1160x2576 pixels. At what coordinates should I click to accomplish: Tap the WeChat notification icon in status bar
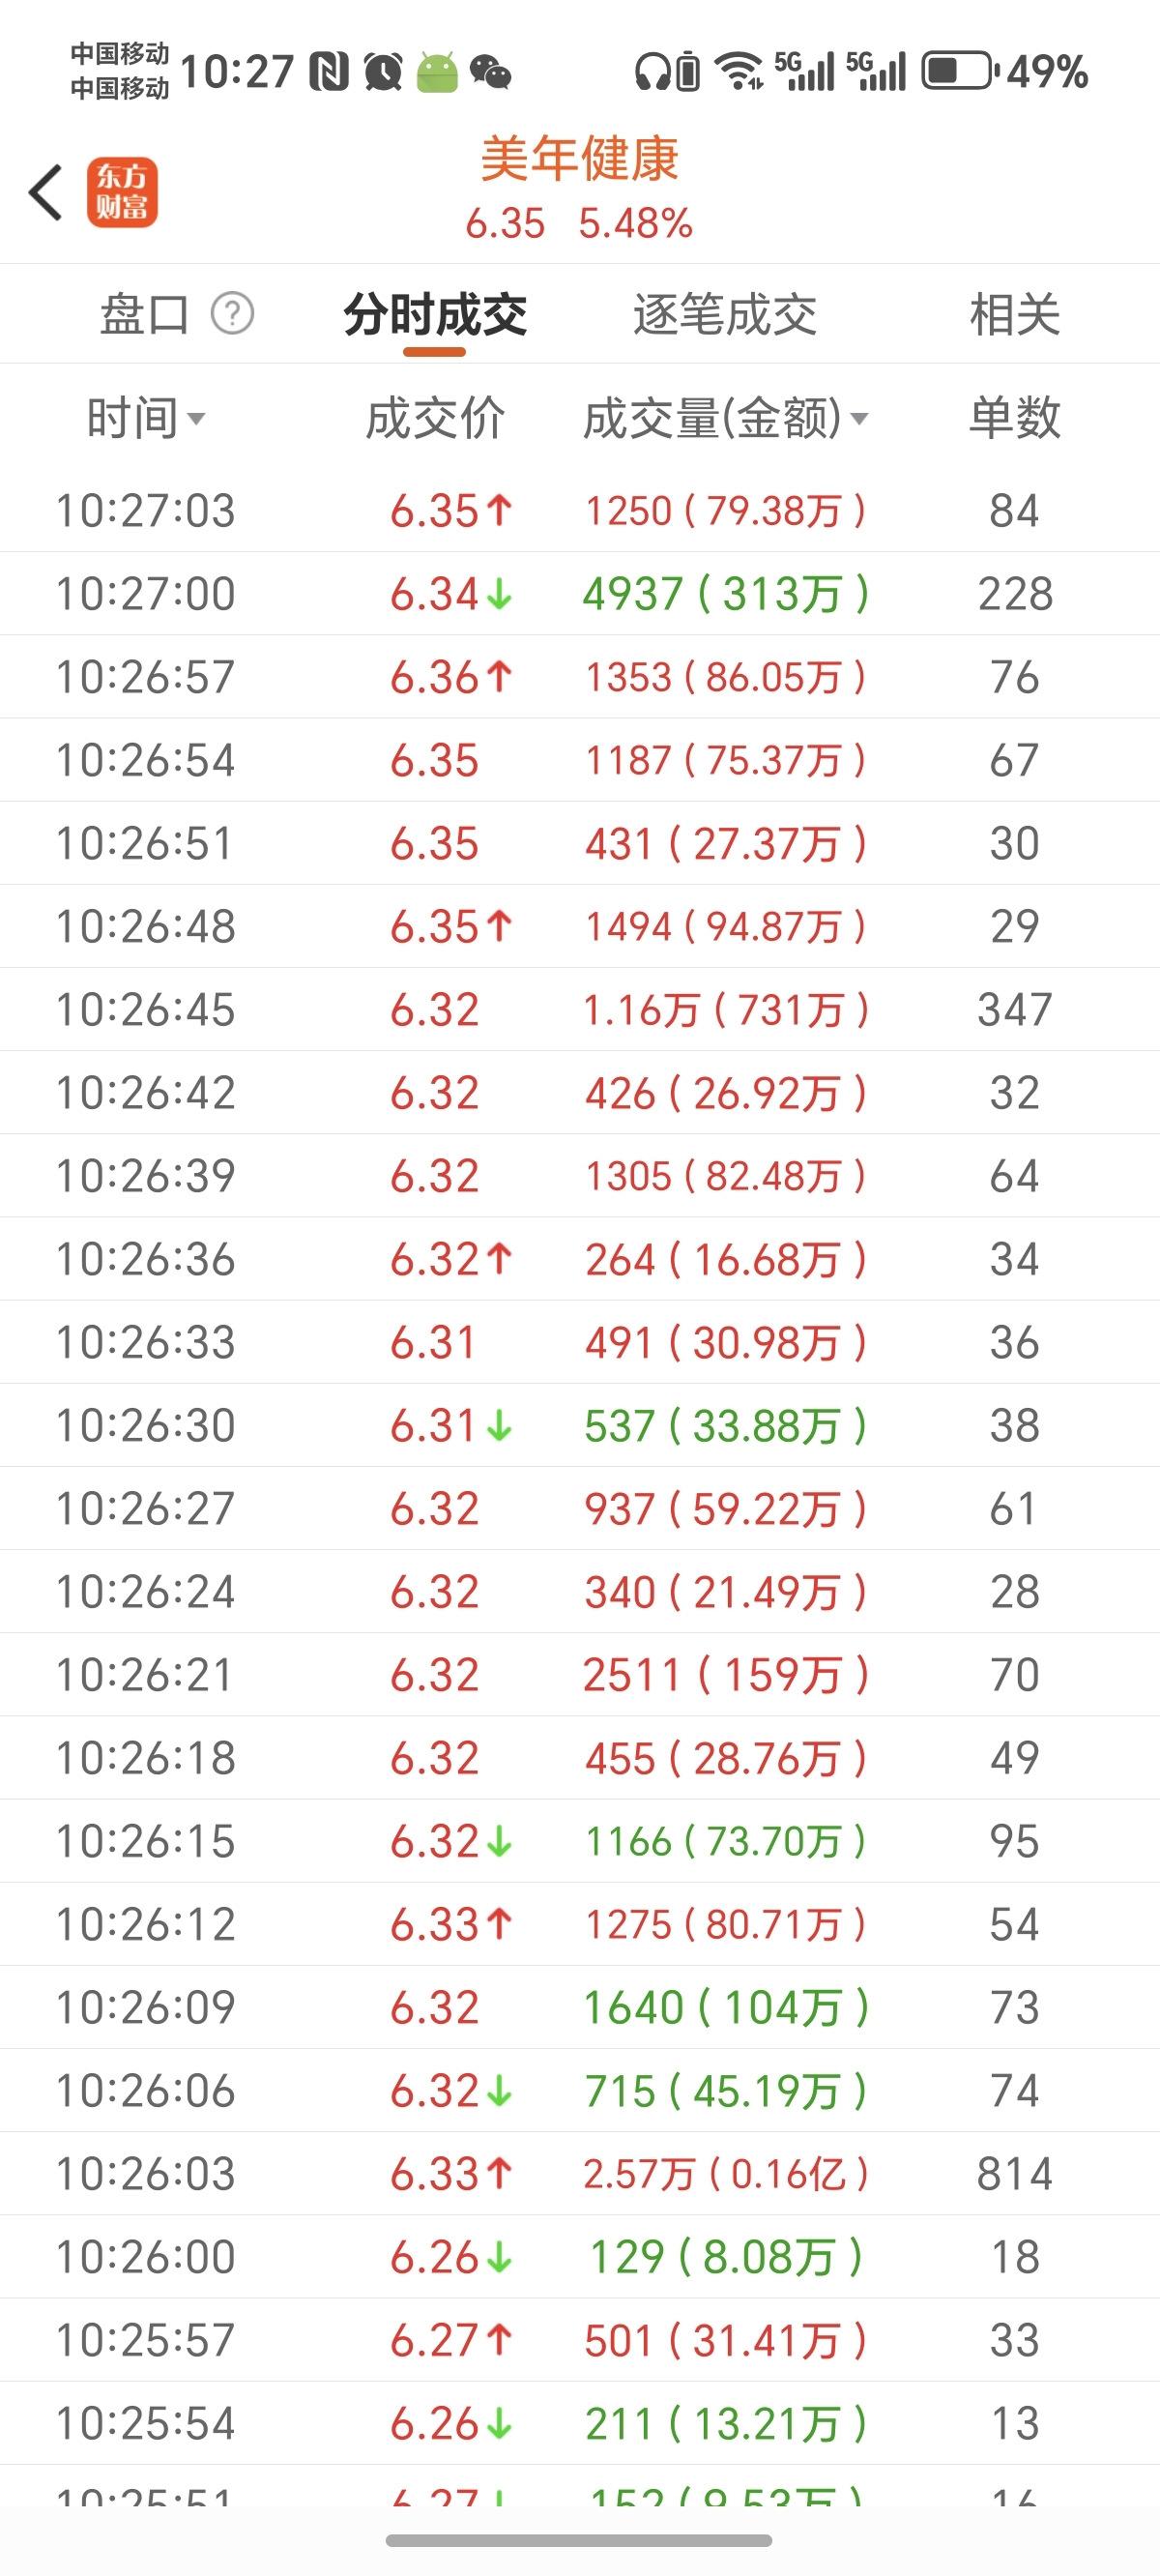pos(490,73)
